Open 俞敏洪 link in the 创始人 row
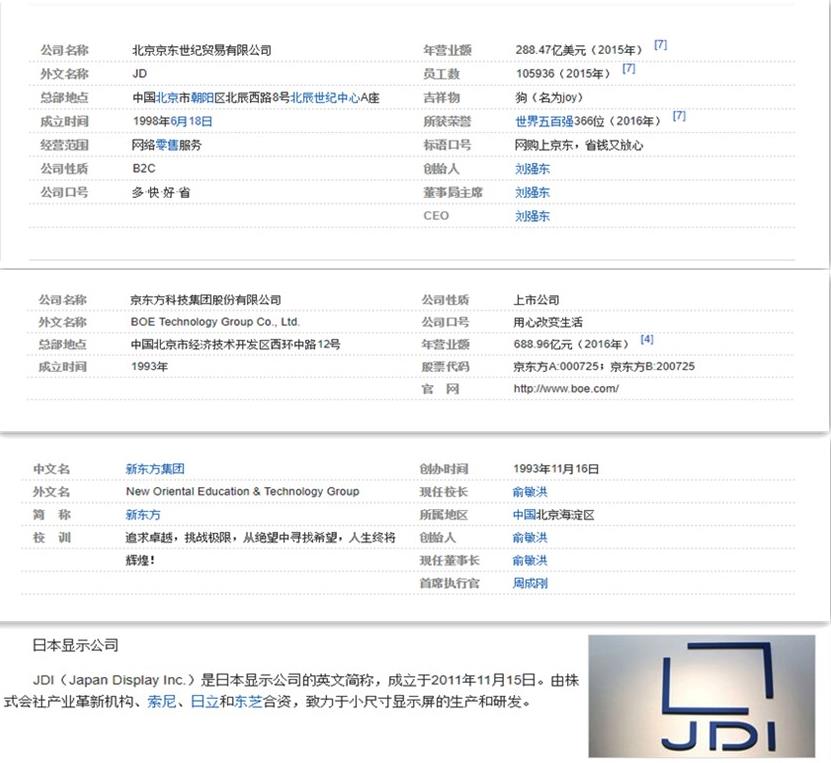The height and width of the screenshot is (763, 831). coord(529,537)
